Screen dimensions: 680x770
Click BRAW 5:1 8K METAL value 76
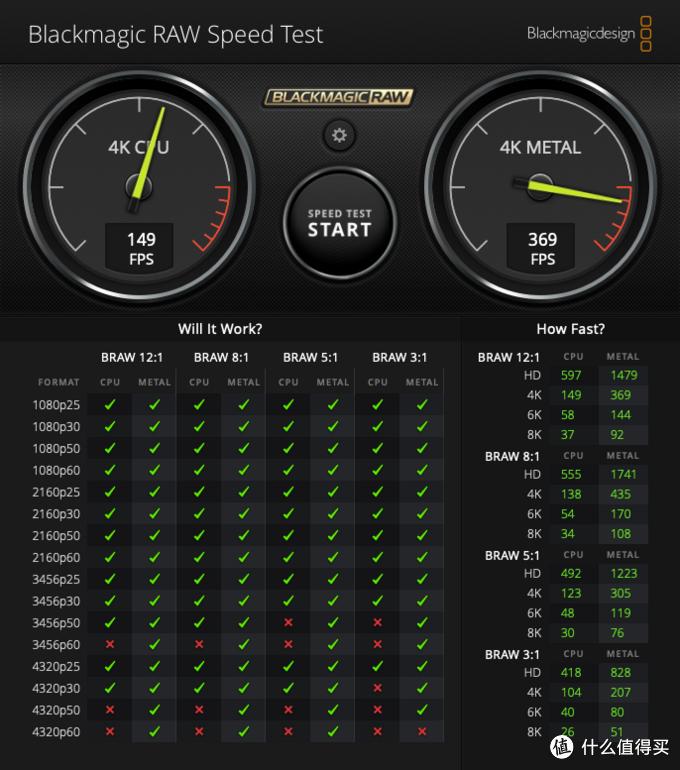click(617, 632)
